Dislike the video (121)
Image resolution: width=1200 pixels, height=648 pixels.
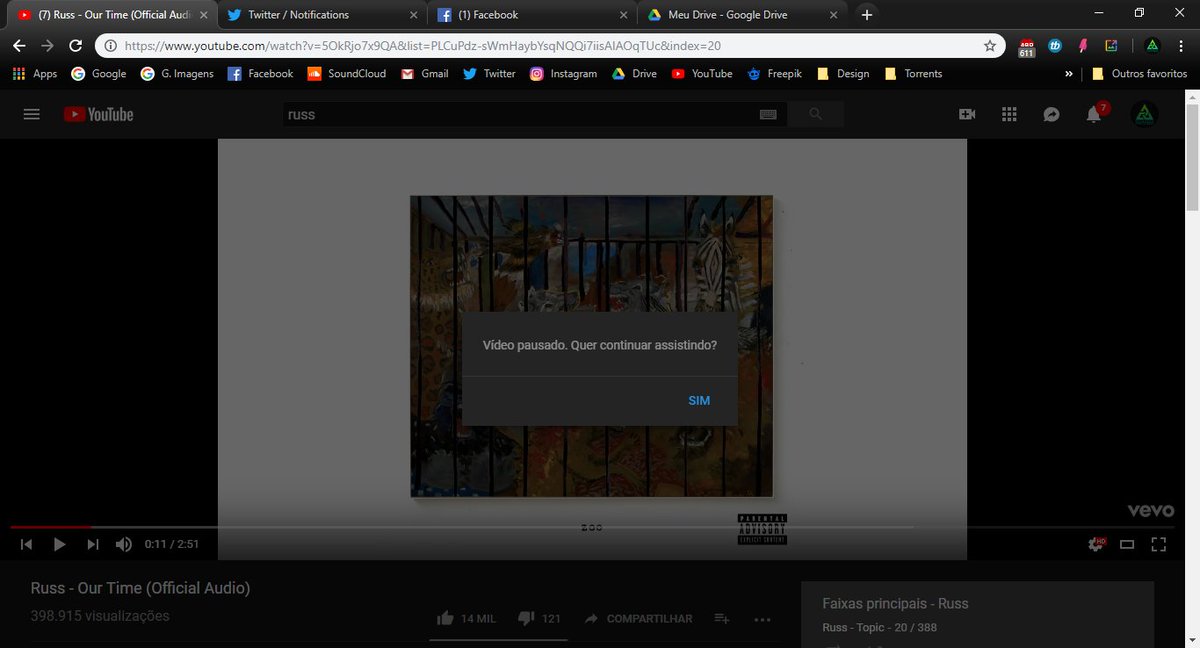(540, 619)
